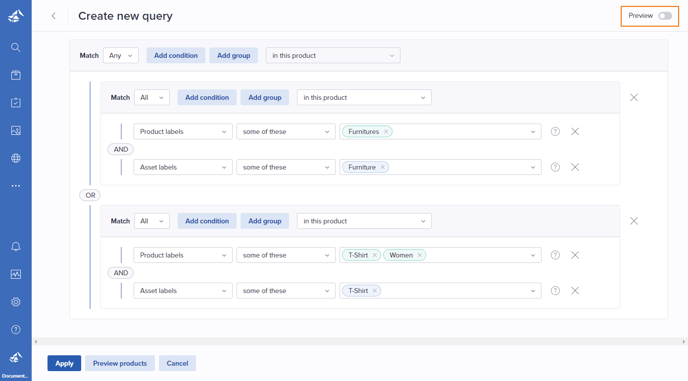Remove the Furnitures label tag

[386, 131]
